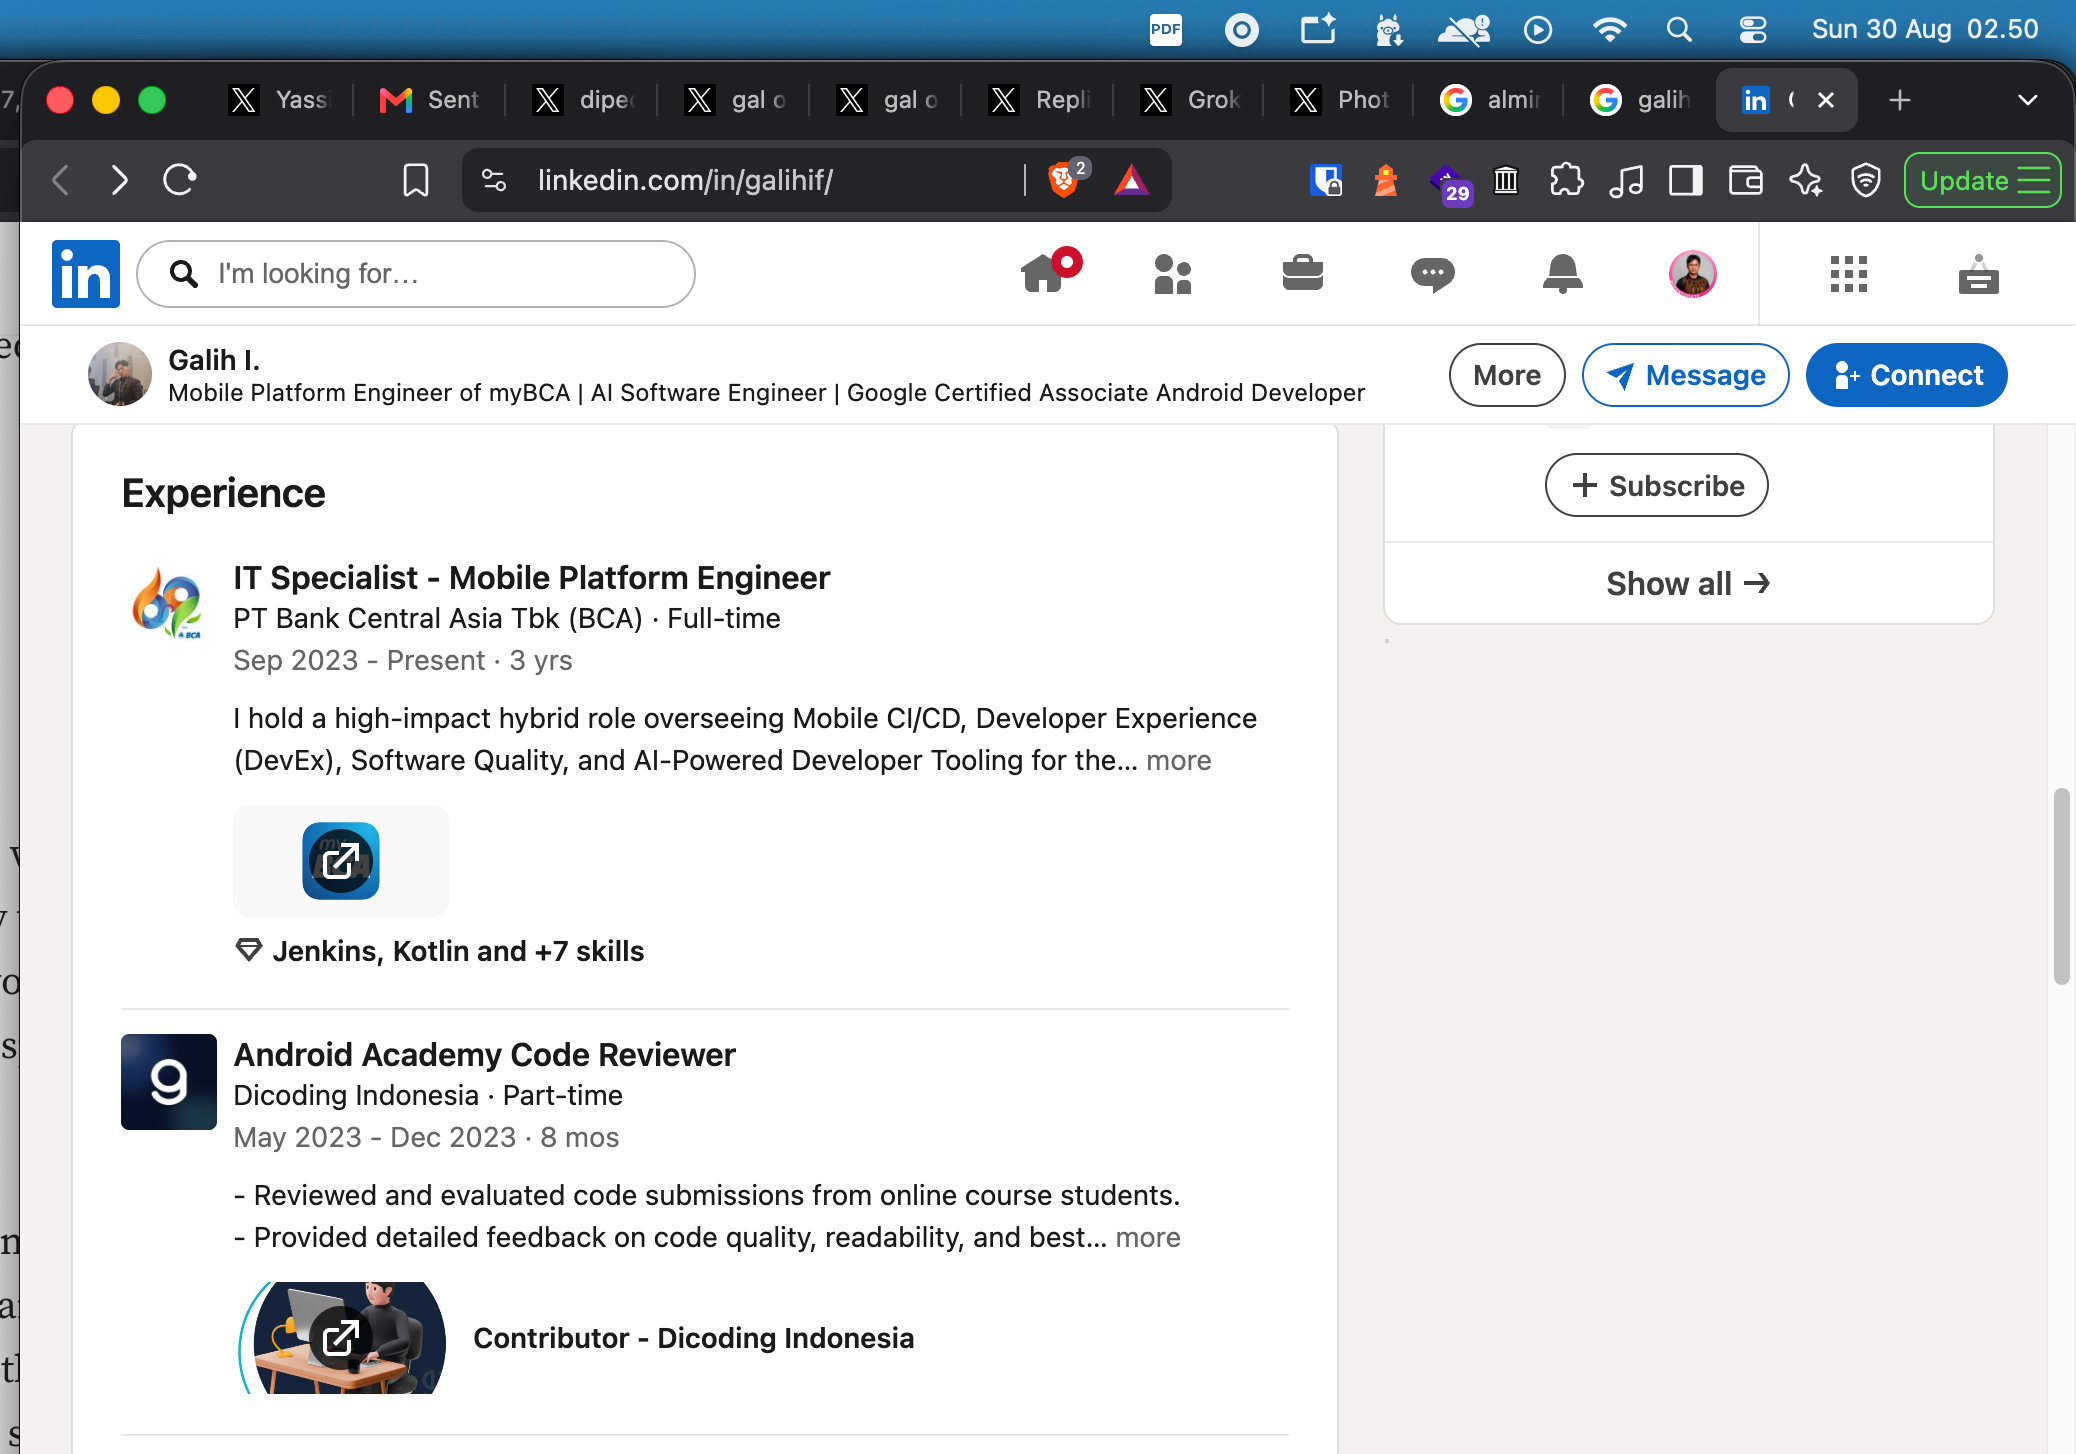Open the Brave Update menu button
The image size is (2076, 1454).
click(1982, 180)
